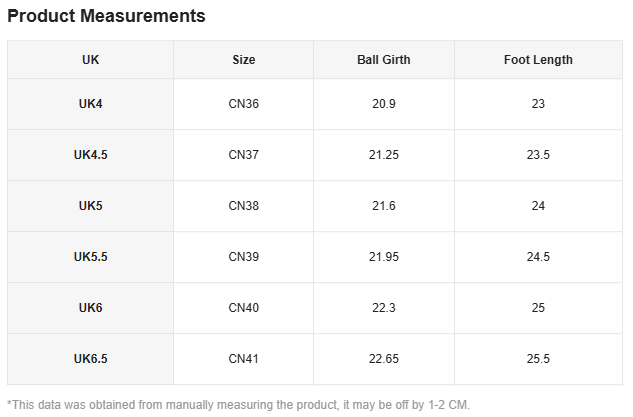The width and height of the screenshot is (633, 417).
Task: Select the UK6 row label
Action: click(x=90, y=308)
